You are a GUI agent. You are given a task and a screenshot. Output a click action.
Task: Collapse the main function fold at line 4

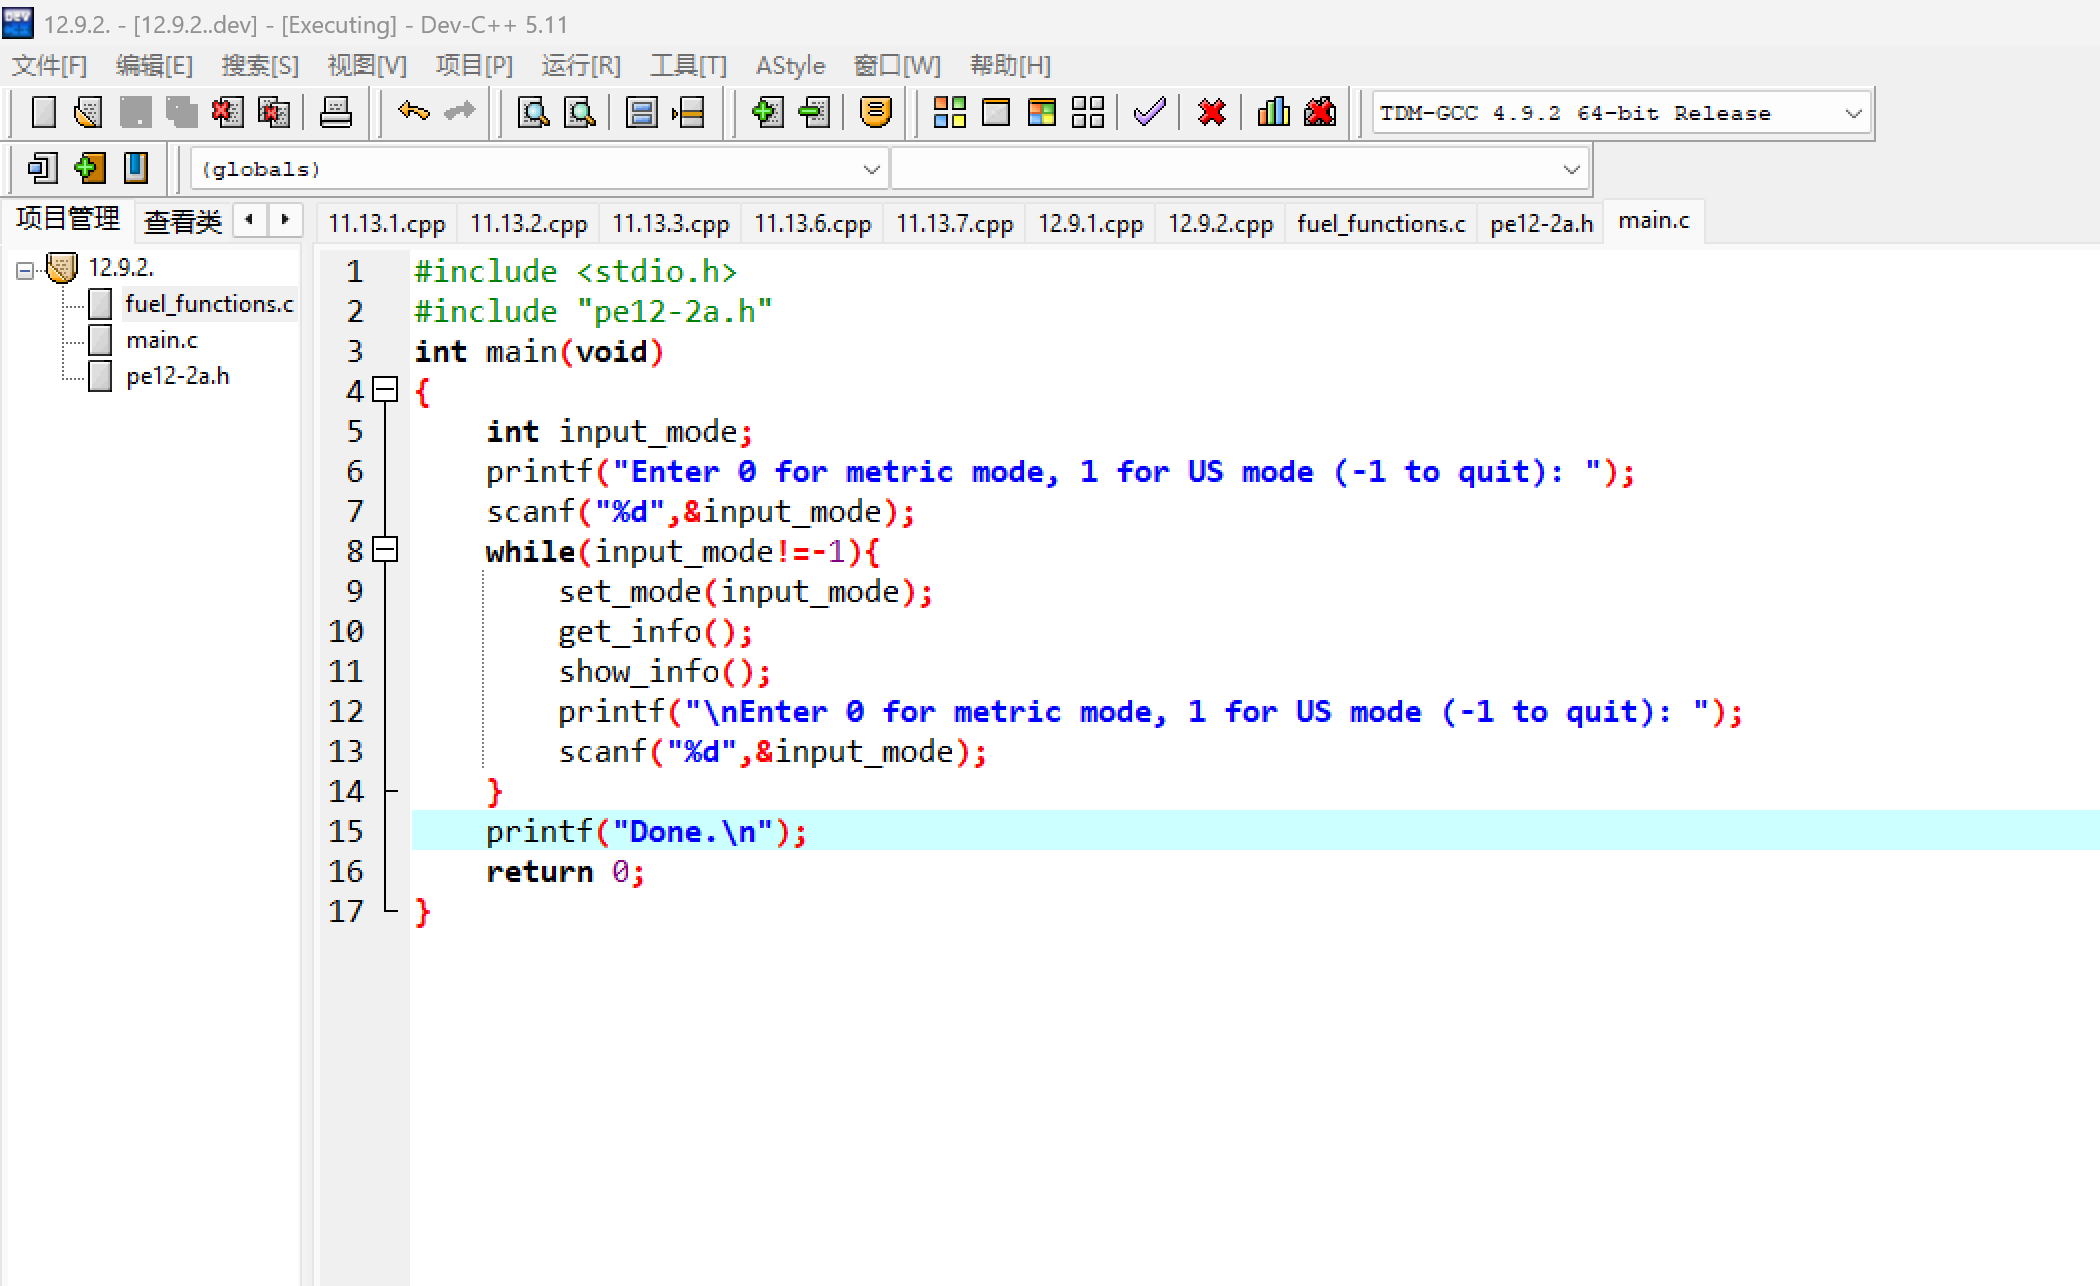tap(385, 390)
